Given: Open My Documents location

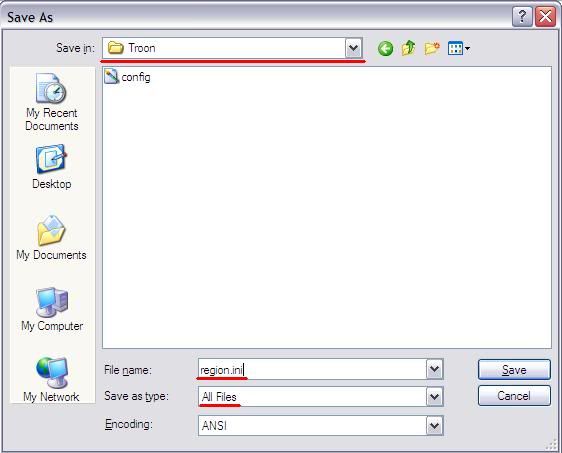Looking at the screenshot, I should pyautogui.click(x=52, y=237).
